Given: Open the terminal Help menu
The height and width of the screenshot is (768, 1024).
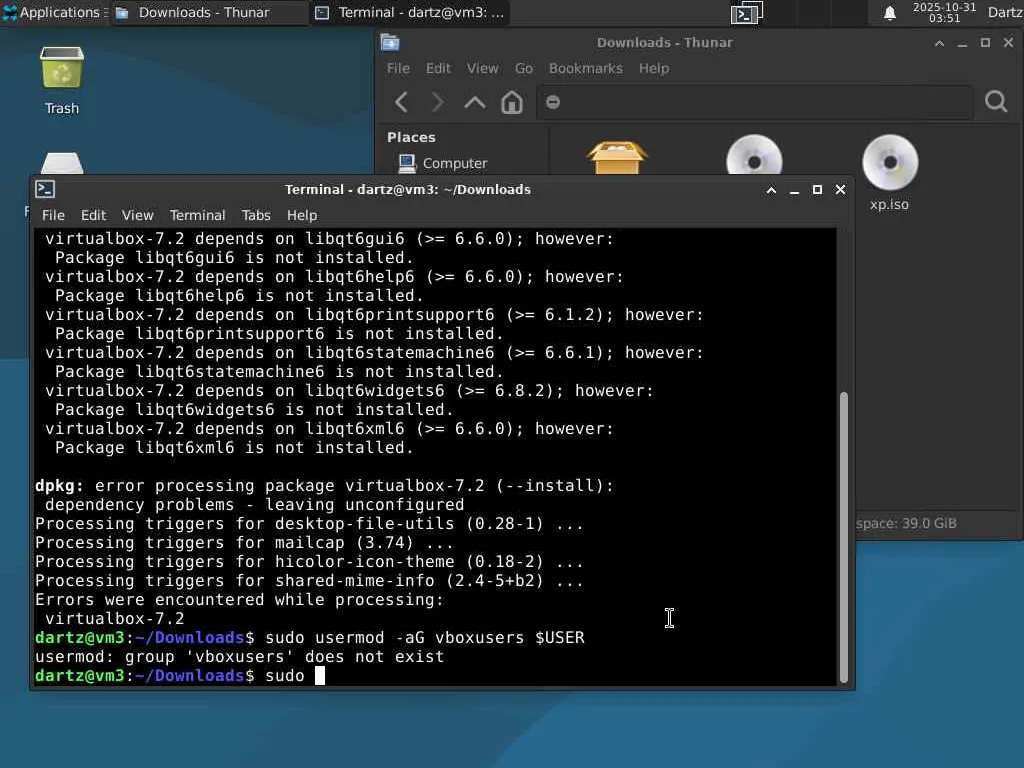Looking at the screenshot, I should [302, 215].
